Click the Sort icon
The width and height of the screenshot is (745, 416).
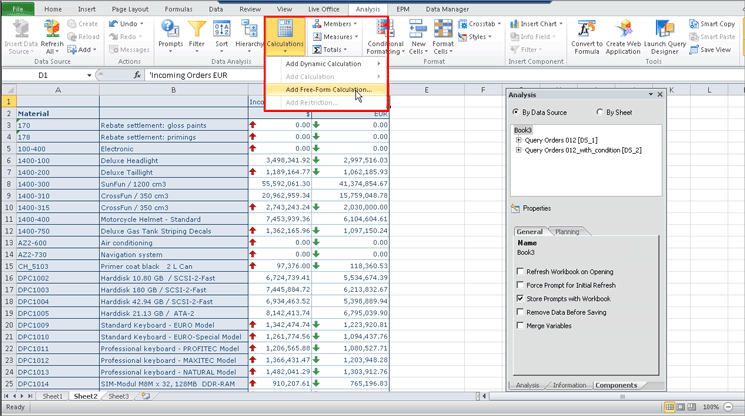coord(222,29)
